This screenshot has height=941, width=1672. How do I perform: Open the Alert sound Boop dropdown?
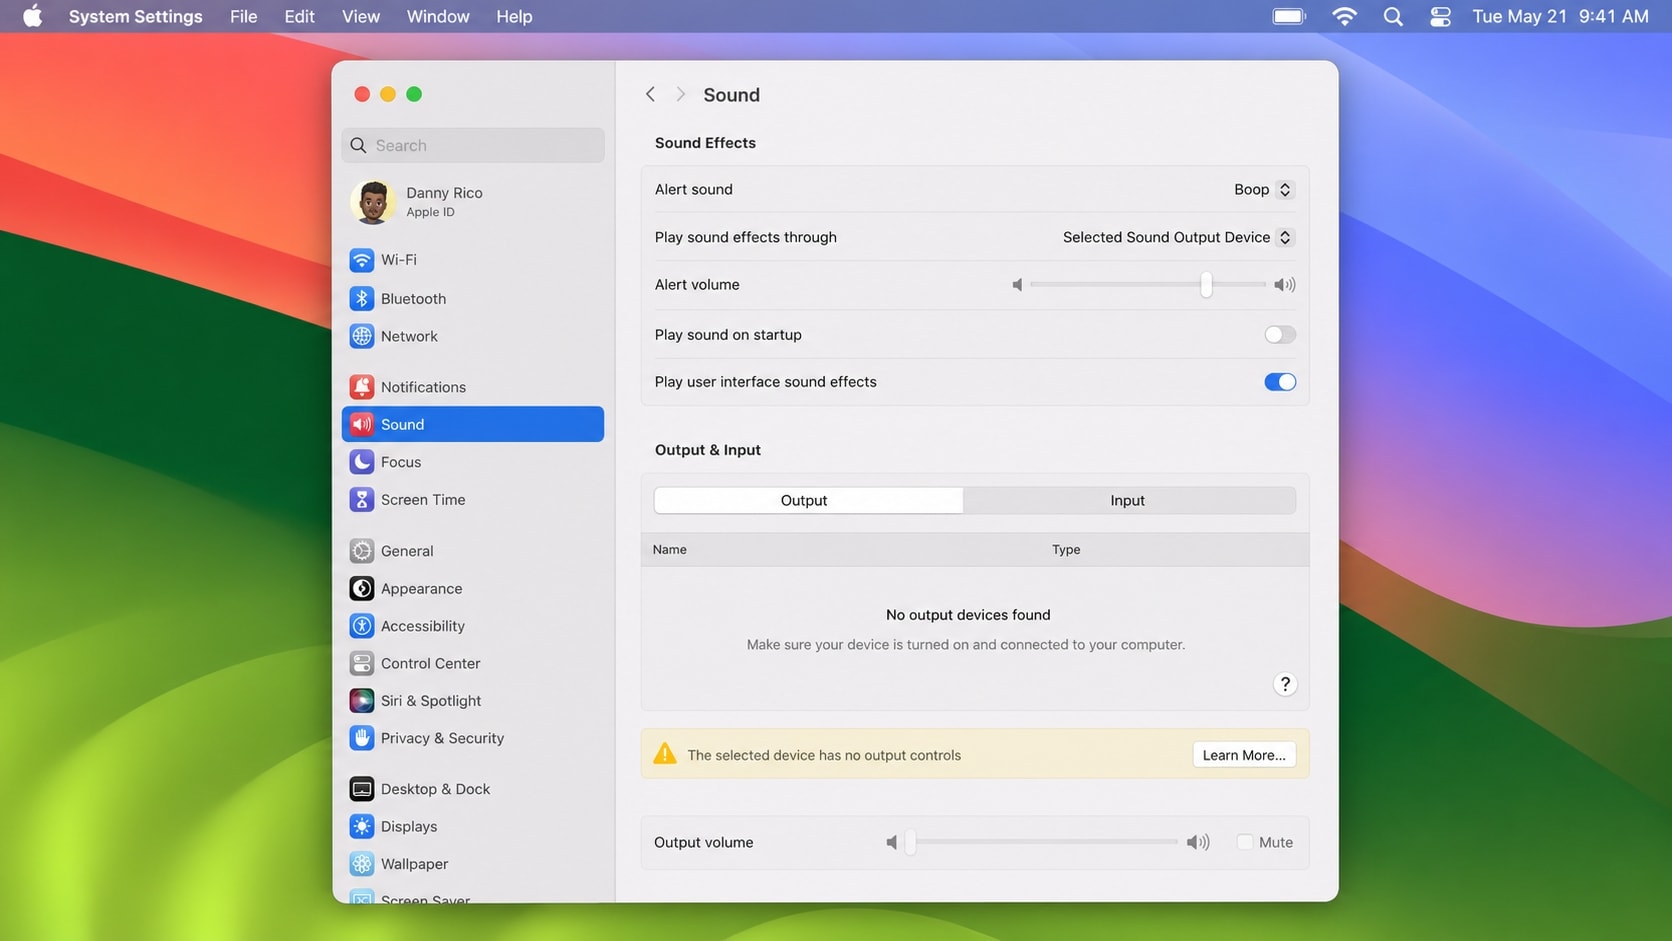click(1264, 190)
